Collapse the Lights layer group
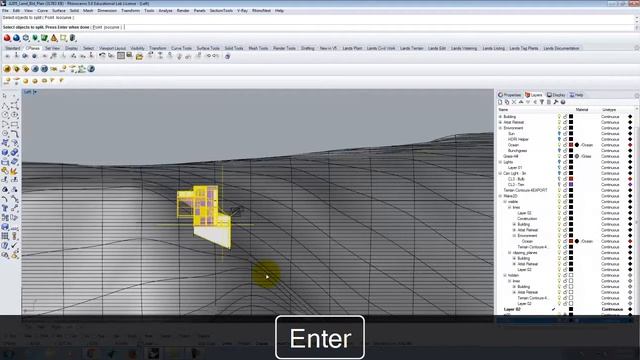 coord(500,162)
